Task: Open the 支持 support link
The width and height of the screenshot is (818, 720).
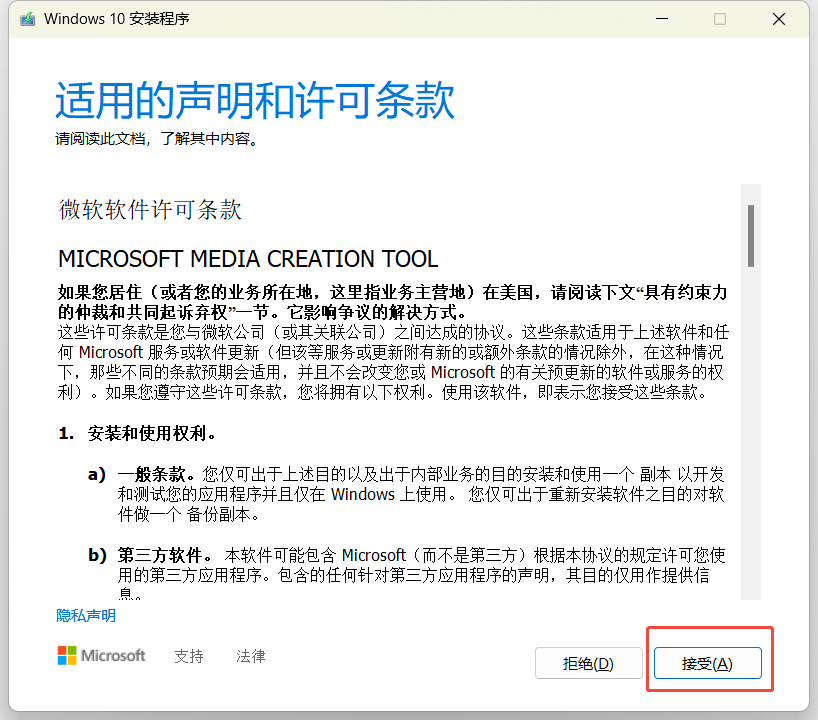Action: pos(189,656)
